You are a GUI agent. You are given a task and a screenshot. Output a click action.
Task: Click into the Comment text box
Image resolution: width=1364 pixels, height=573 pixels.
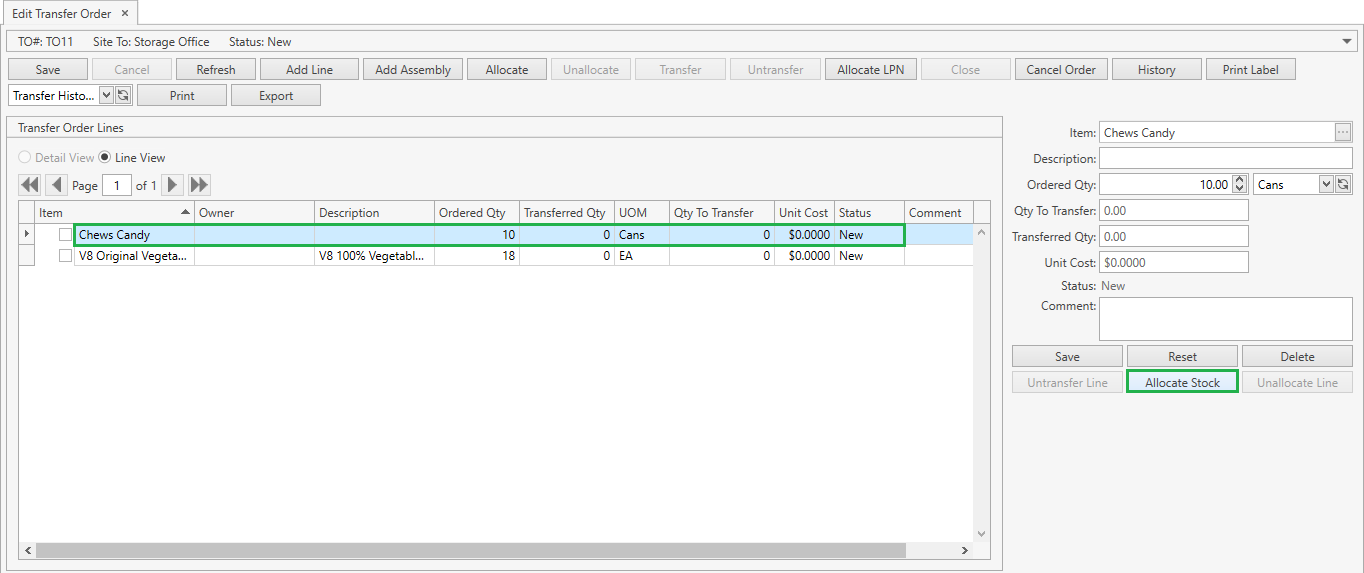1225,319
